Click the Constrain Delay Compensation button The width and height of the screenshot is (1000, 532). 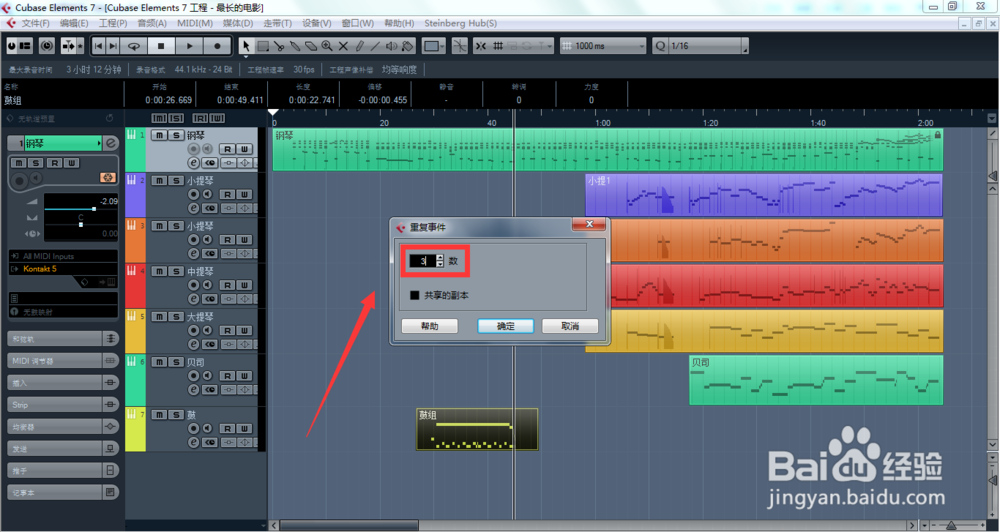tap(47, 46)
